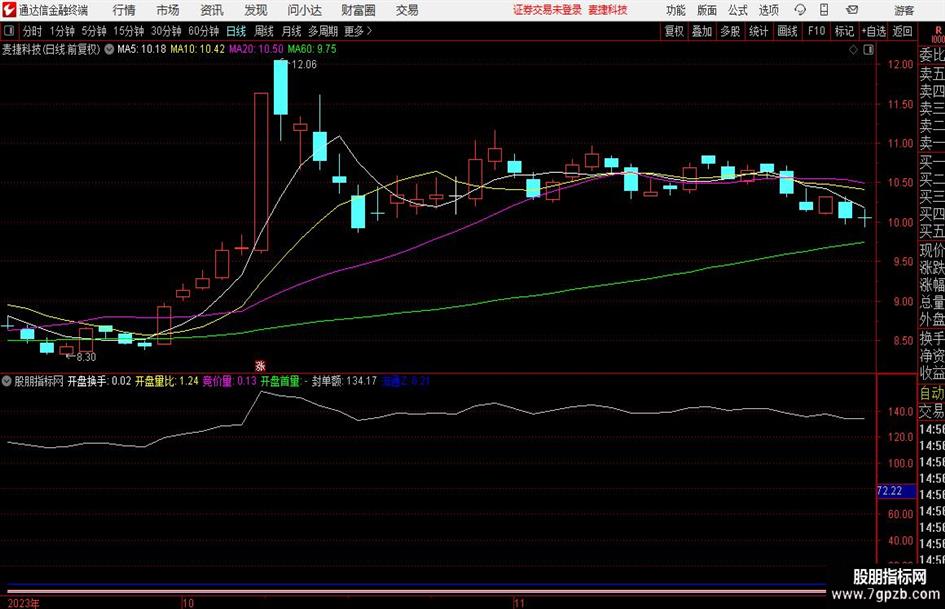The height and width of the screenshot is (609, 945).
Task: Click the 叠加 overlay toolbar button
Action: (702, 31)
